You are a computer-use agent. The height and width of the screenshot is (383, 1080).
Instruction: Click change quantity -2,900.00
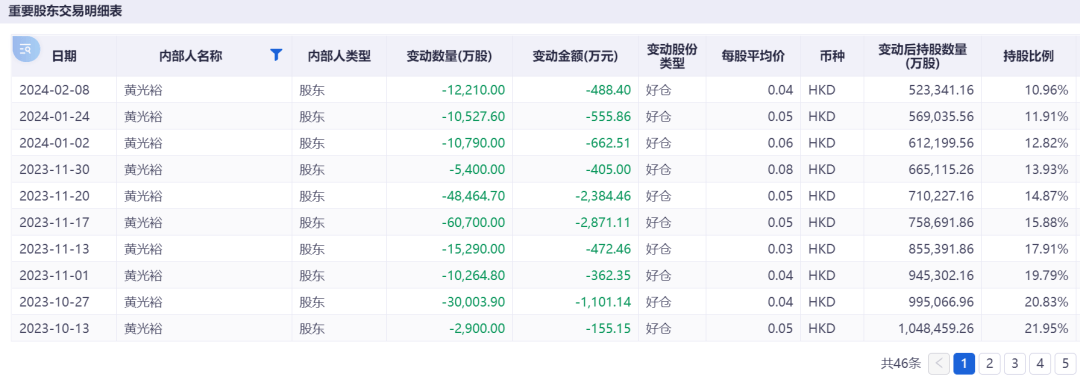477,329
